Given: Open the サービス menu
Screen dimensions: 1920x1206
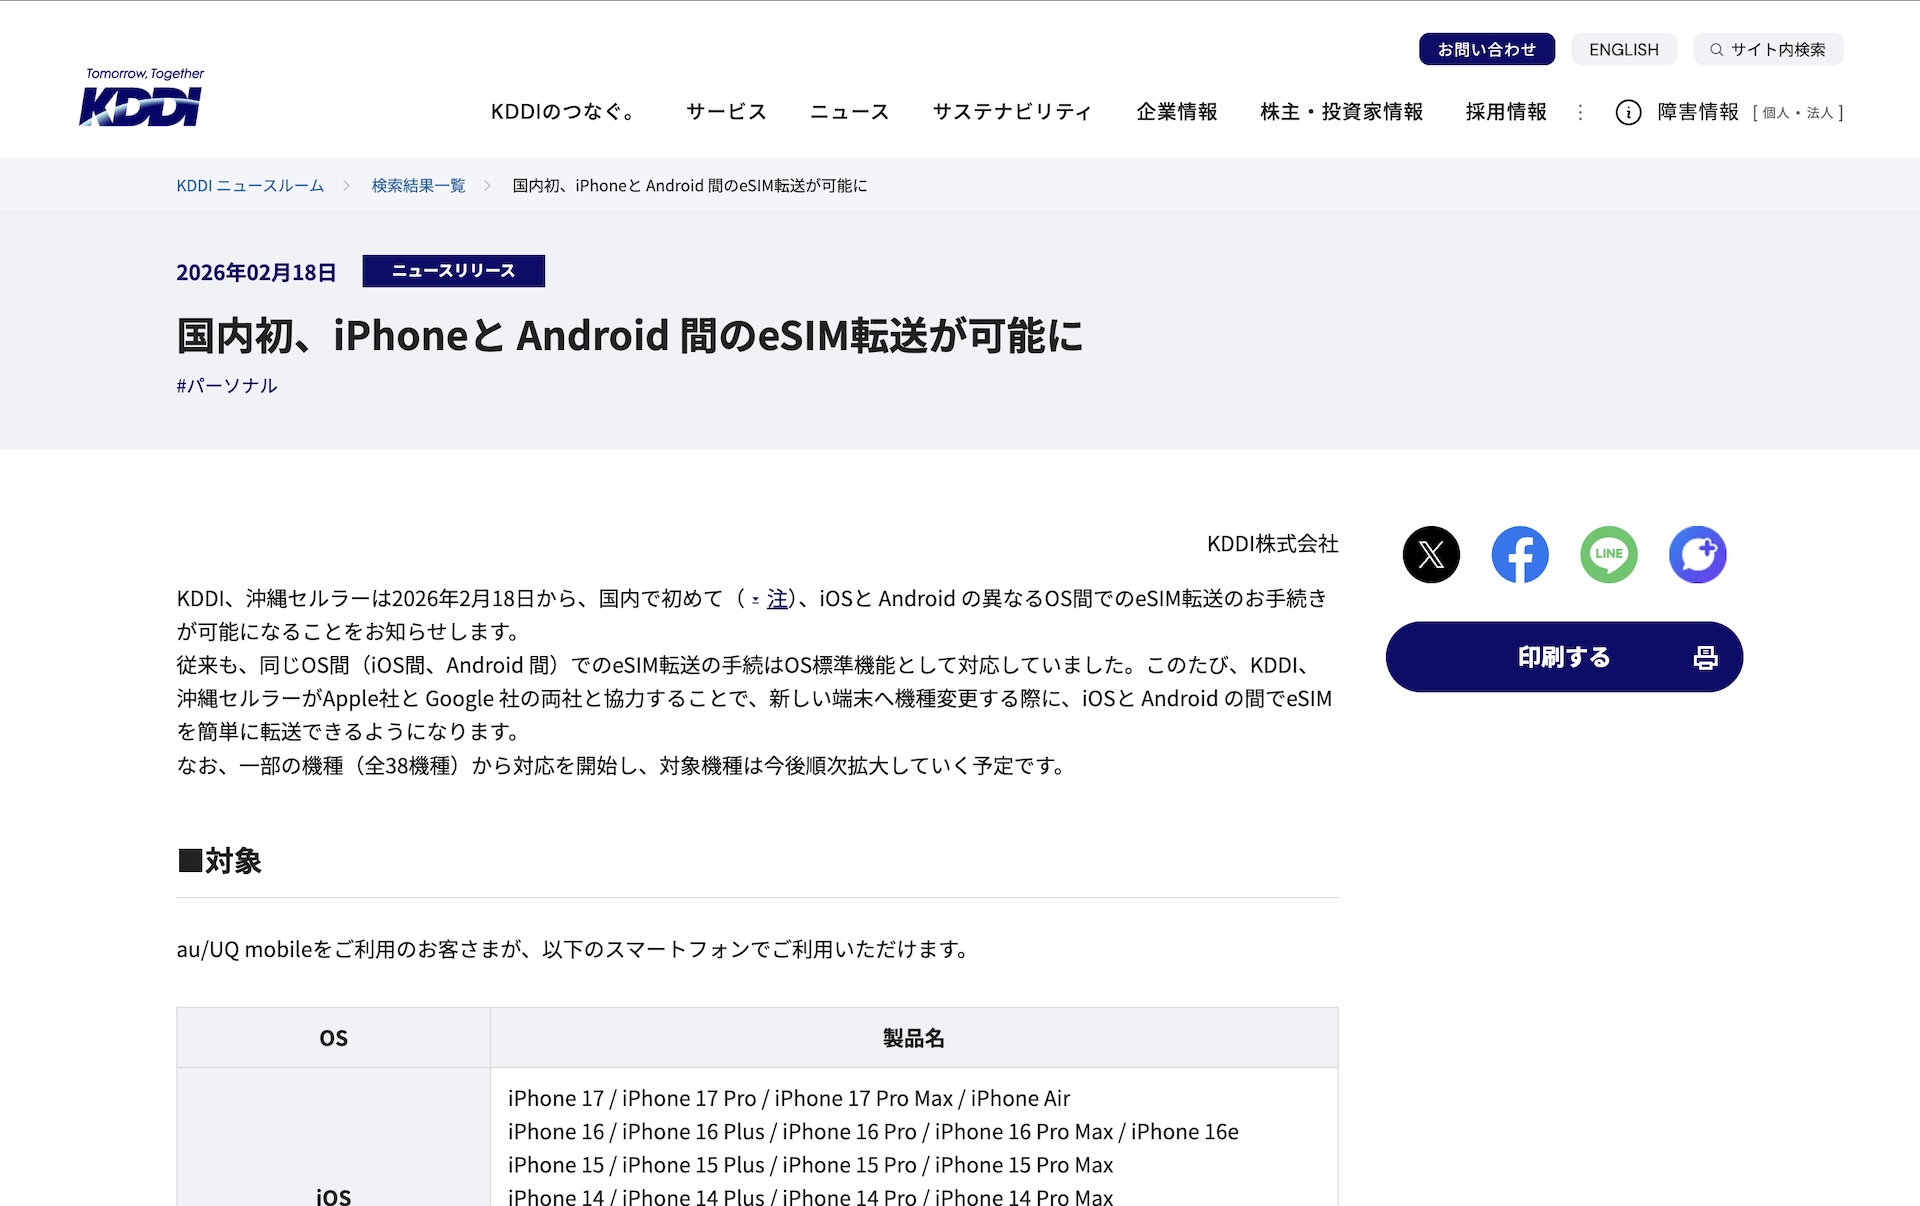Looking at the screenshot, I should [x=726, y=112].
